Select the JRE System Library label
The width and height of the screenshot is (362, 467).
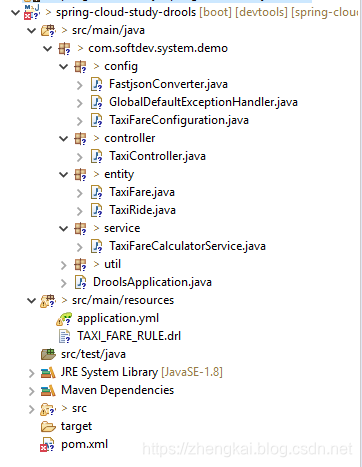coord(110,372)
